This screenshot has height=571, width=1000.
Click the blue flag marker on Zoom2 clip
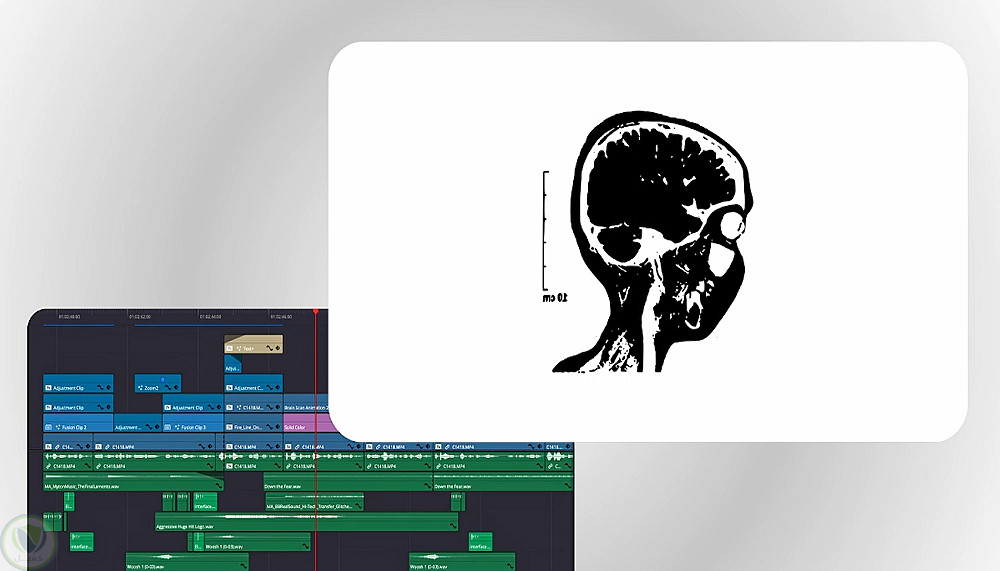click(163, 380)
